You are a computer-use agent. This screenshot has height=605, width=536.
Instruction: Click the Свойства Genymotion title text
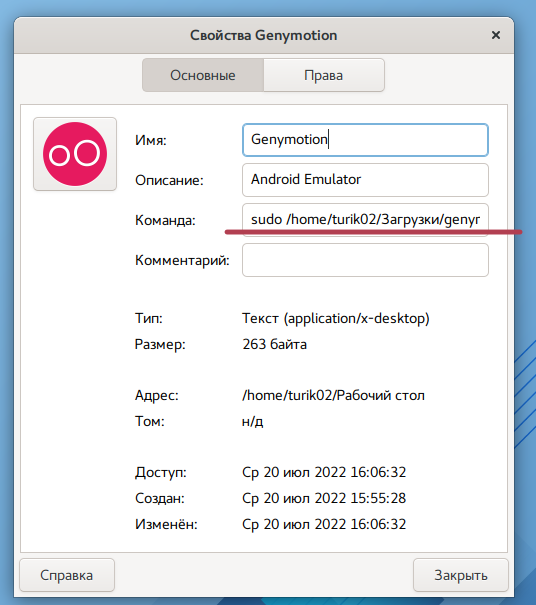(264, 35)
